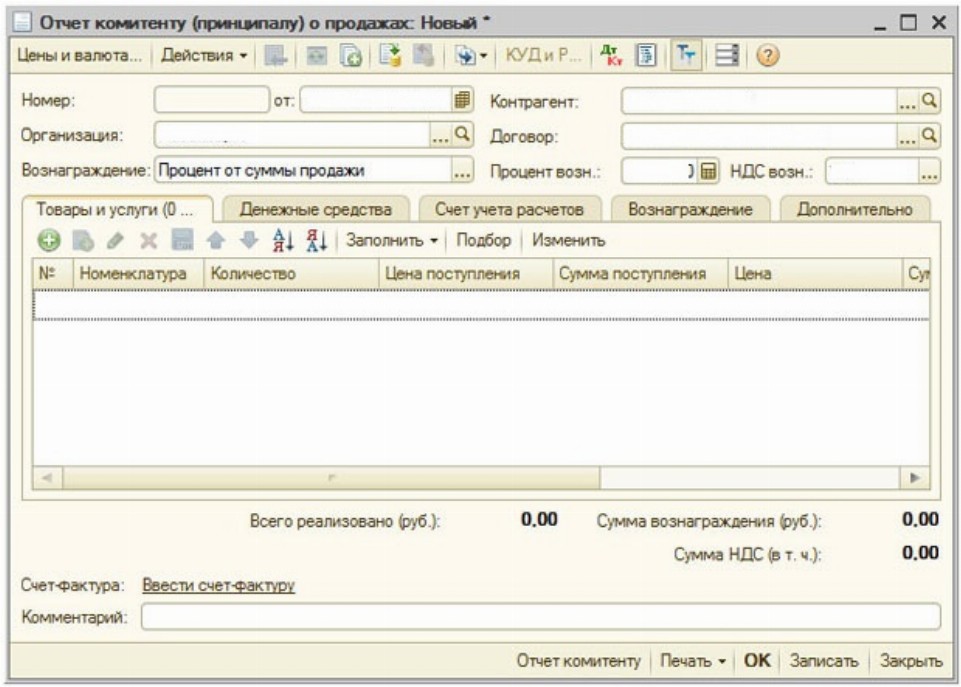Click the sort descending icon in table toolbar

pos(315,241)
